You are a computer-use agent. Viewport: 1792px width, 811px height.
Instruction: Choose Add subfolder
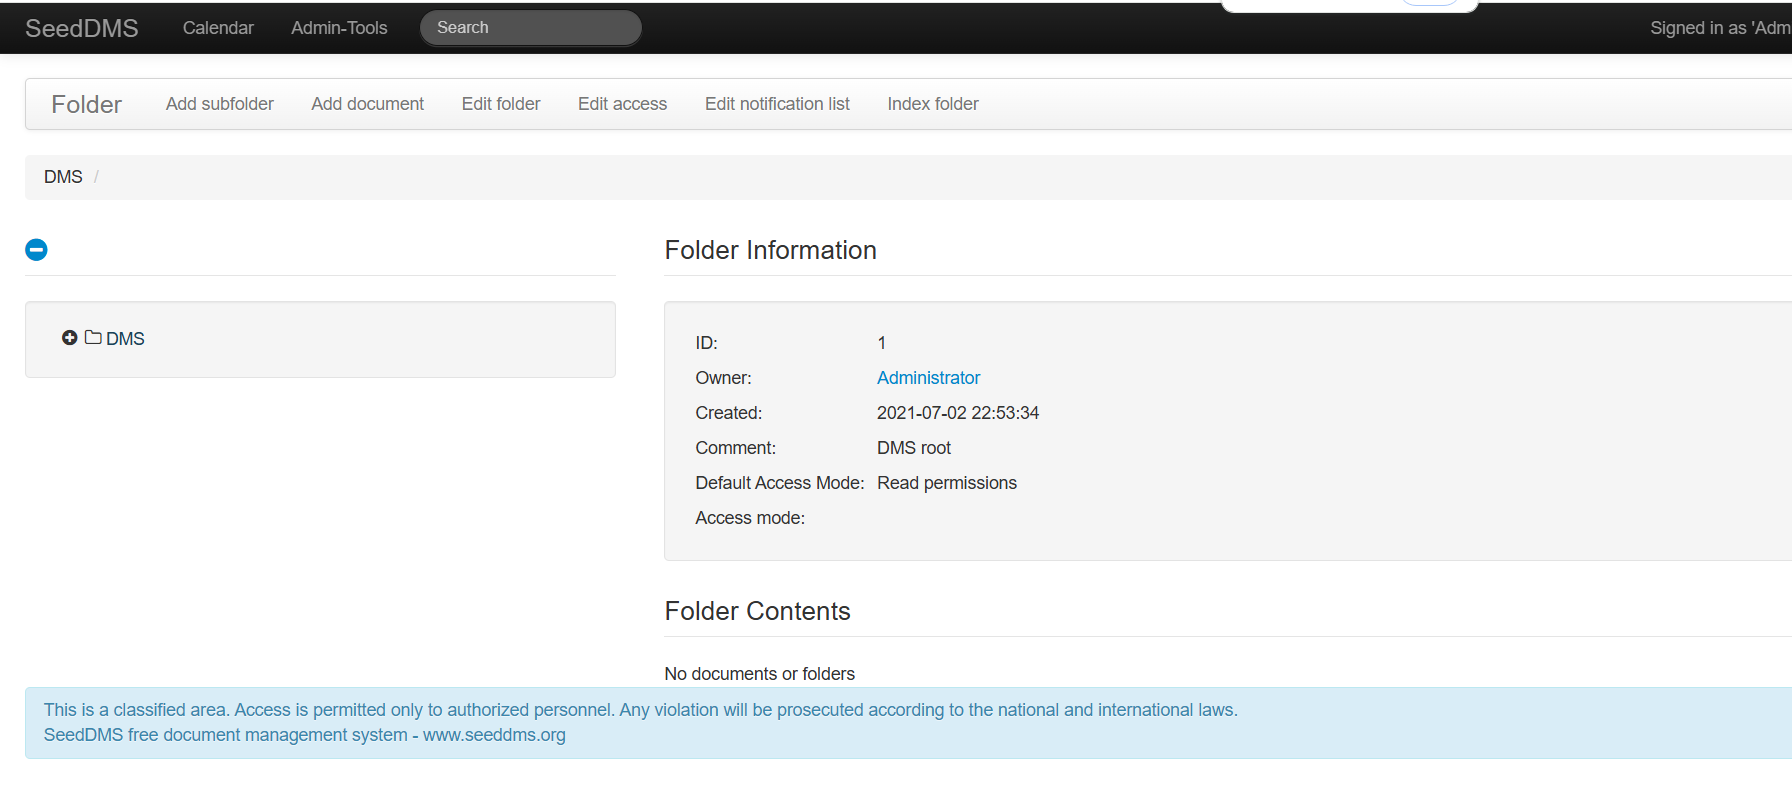(x=219, y=104)
